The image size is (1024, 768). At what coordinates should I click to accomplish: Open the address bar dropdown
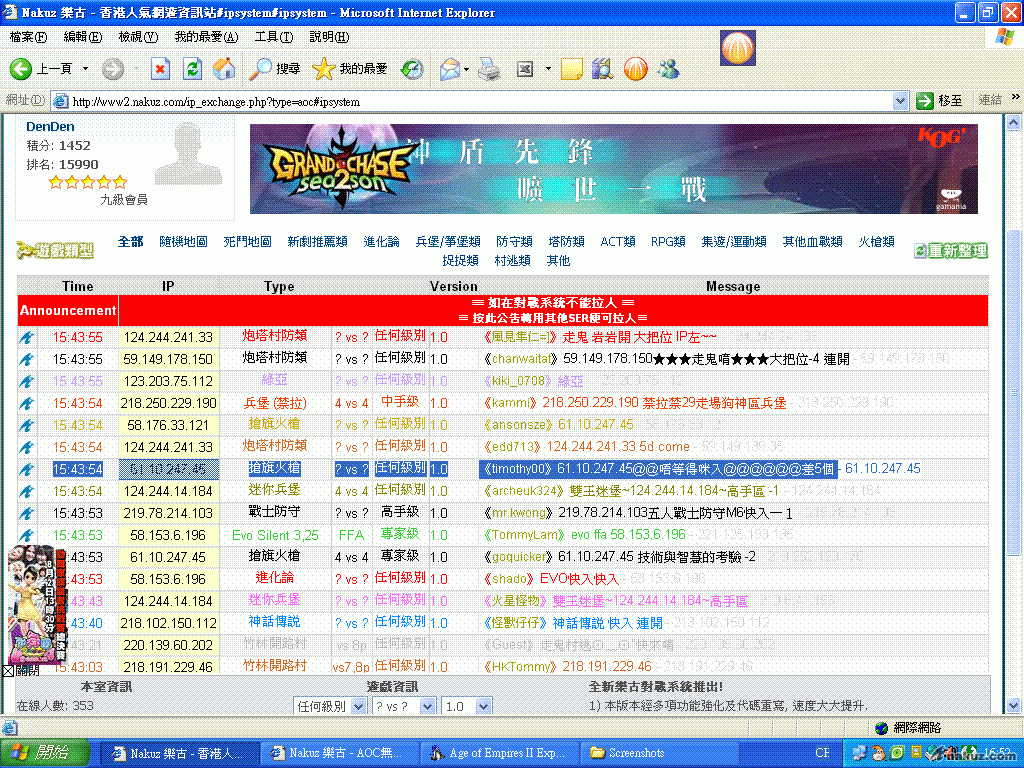tap(900, 101)
